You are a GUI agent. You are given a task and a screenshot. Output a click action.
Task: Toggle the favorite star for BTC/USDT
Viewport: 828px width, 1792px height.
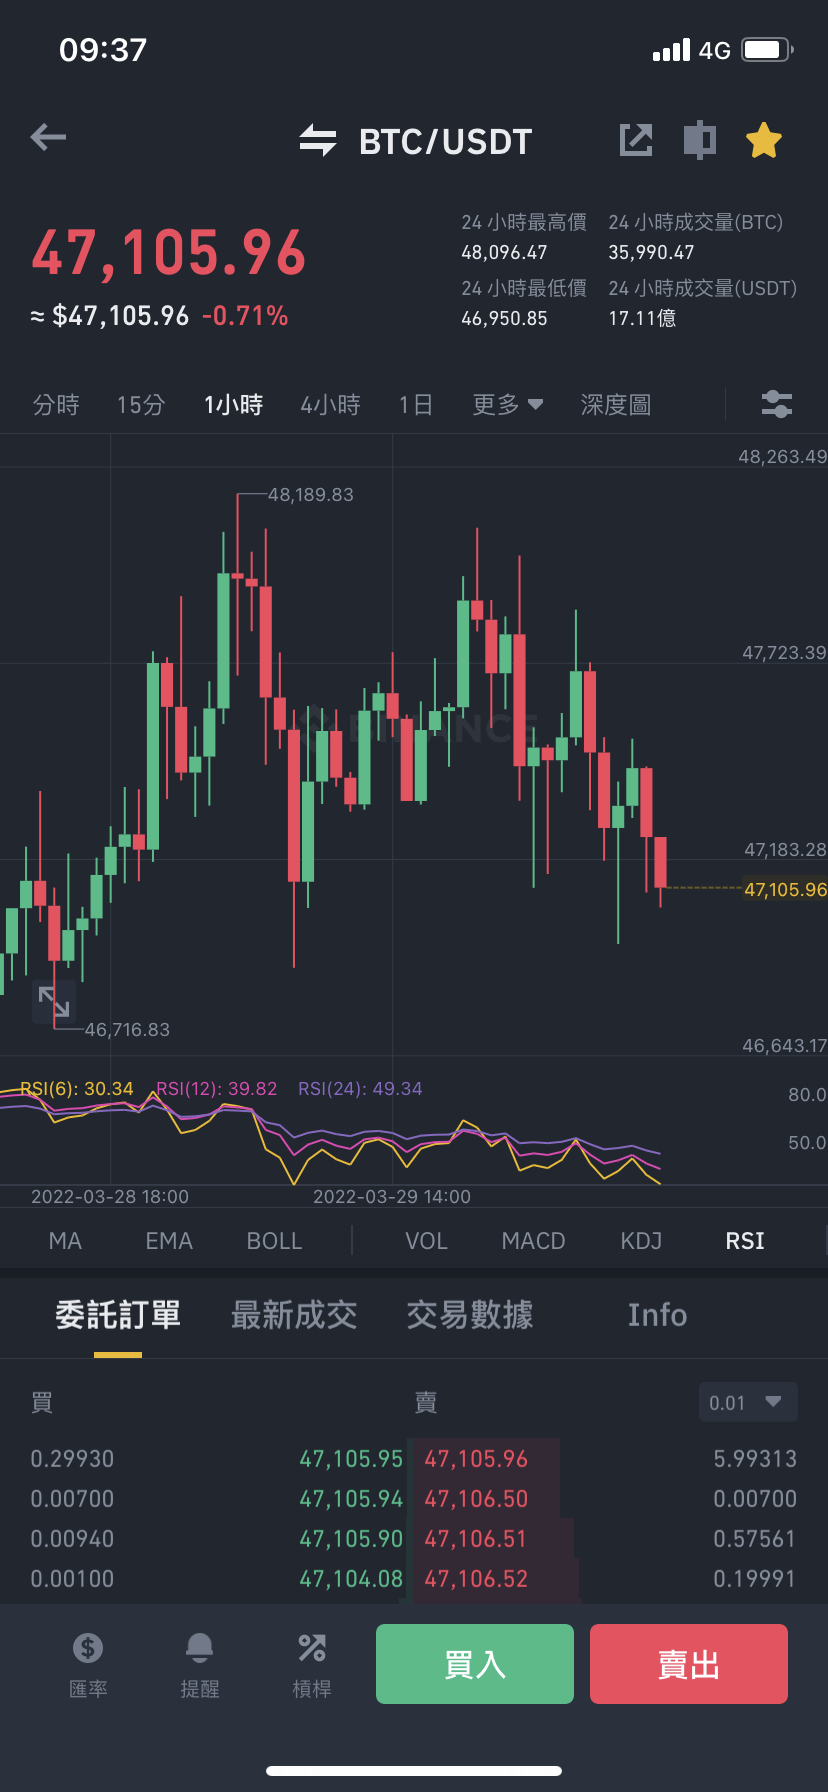coord(764,140)
